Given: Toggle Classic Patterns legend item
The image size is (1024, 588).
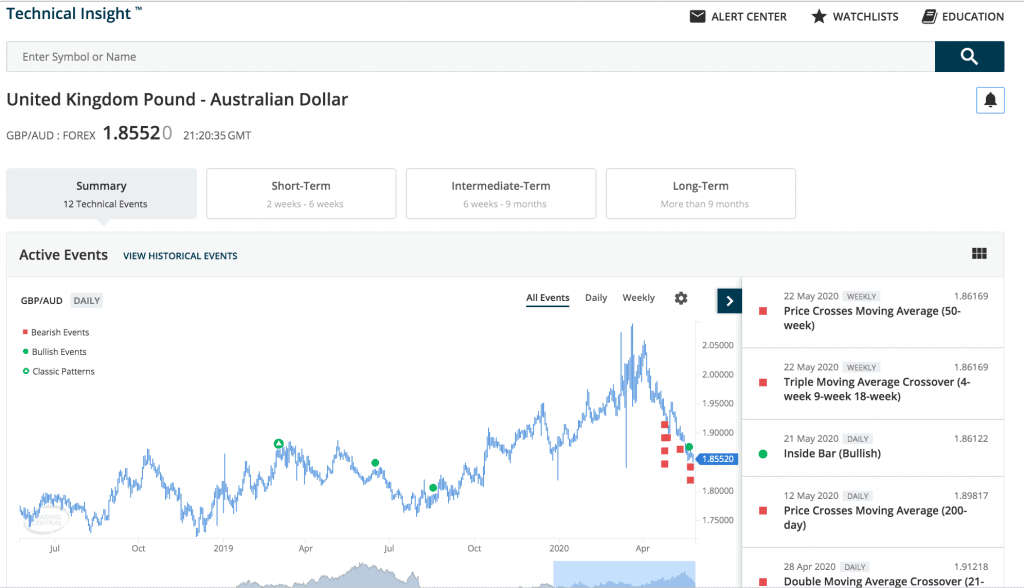Looking at the screenshot, I should click(x=58, y=371).
